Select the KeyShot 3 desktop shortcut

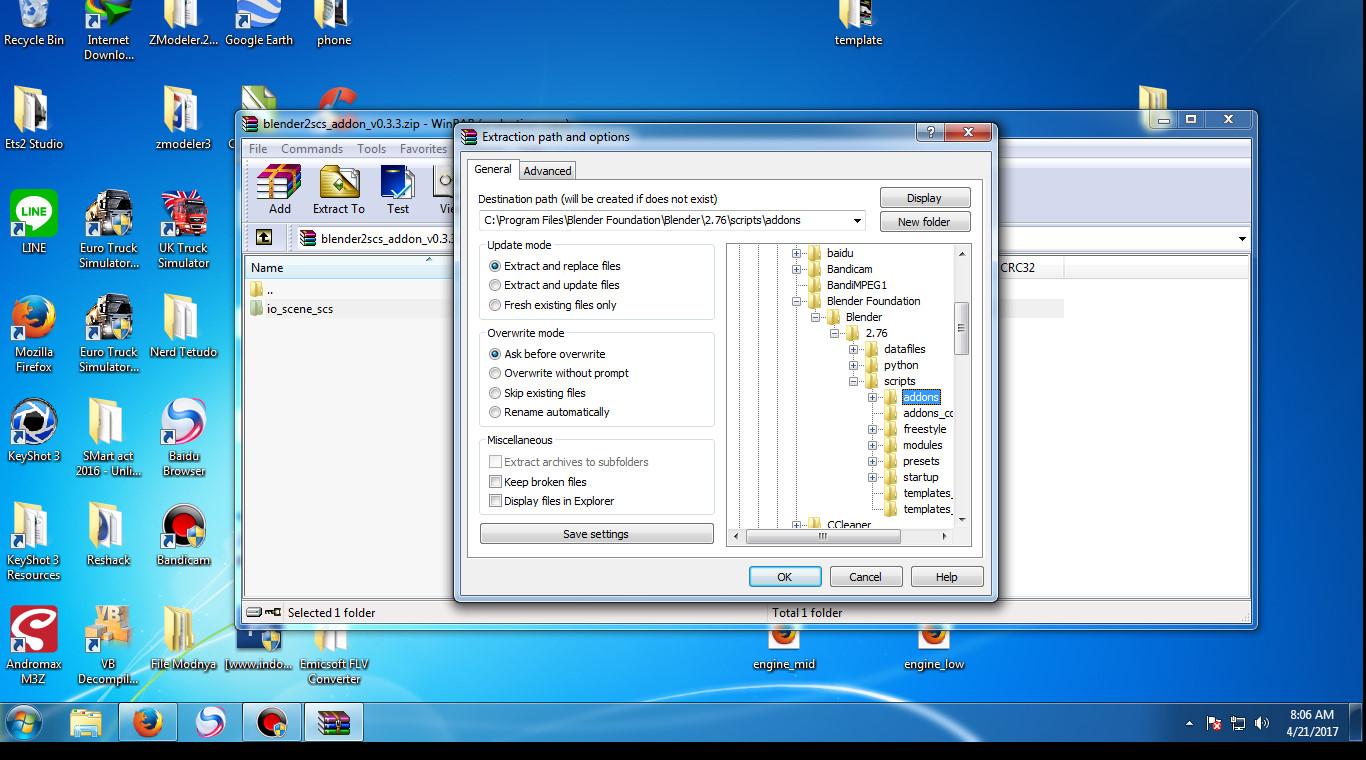click(x=34, y=432)
